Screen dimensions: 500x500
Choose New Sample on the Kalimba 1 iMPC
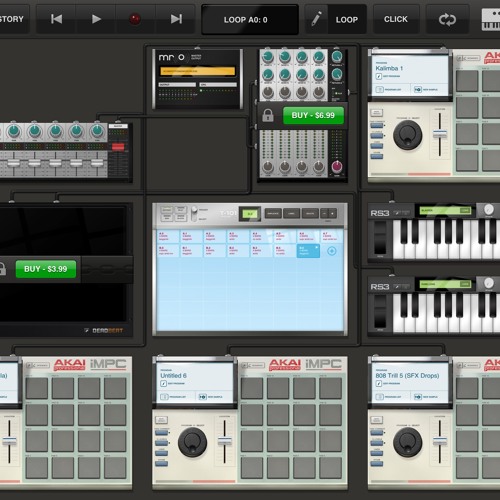(x=426, y=90)
